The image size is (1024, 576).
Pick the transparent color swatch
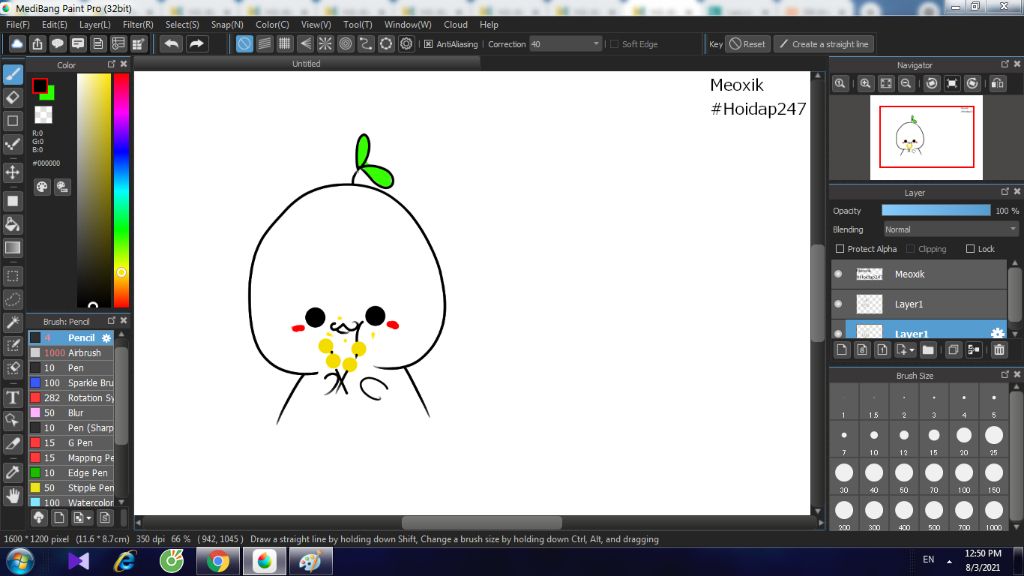[x=43, y=115]
